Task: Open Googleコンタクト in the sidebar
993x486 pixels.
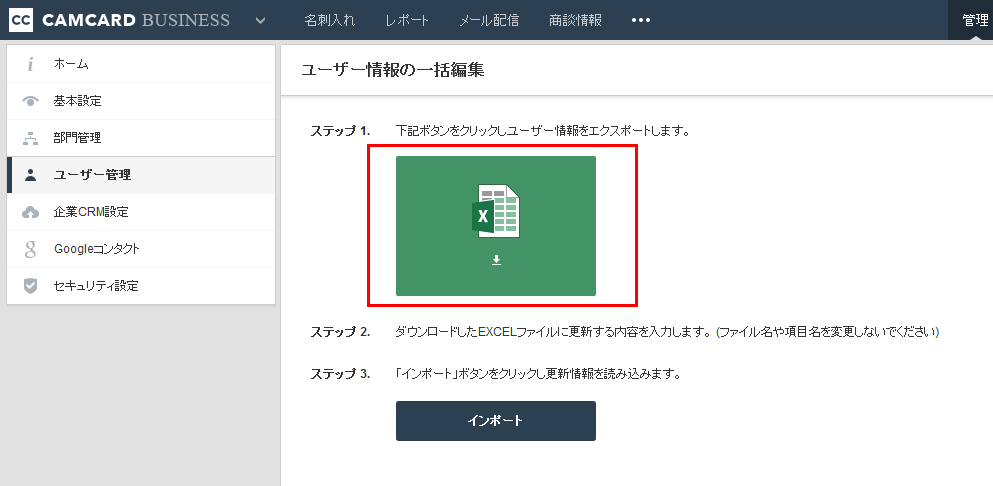Action: (141, 249)
